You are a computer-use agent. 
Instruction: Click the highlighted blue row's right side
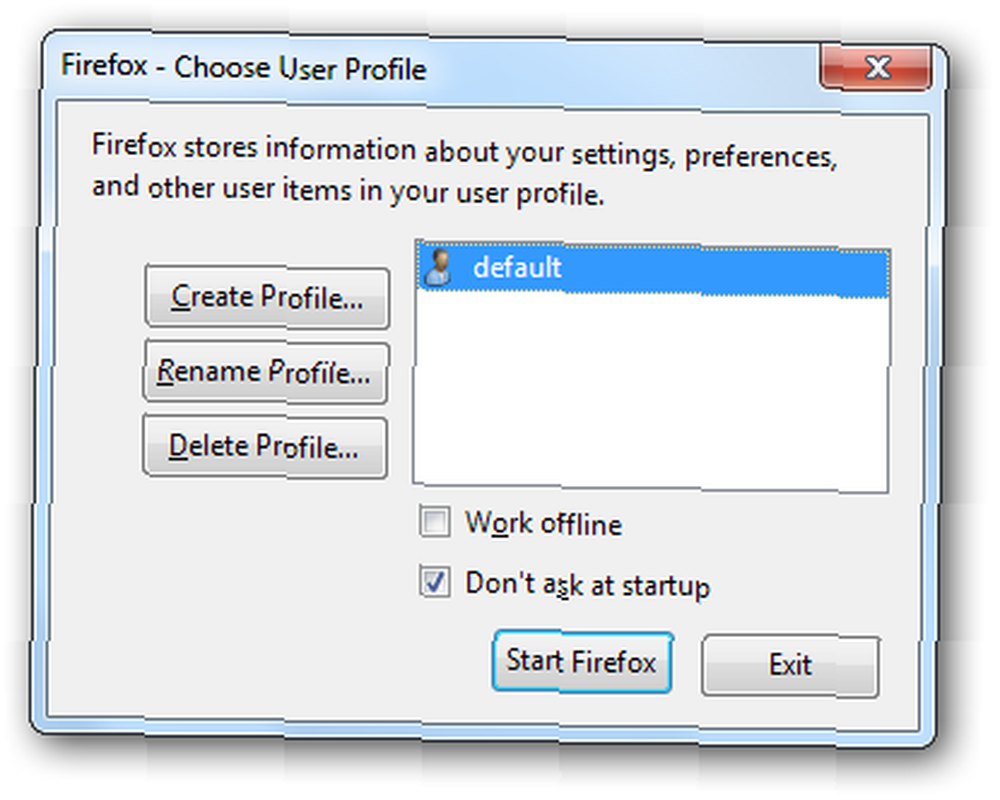tap(797, 272)
